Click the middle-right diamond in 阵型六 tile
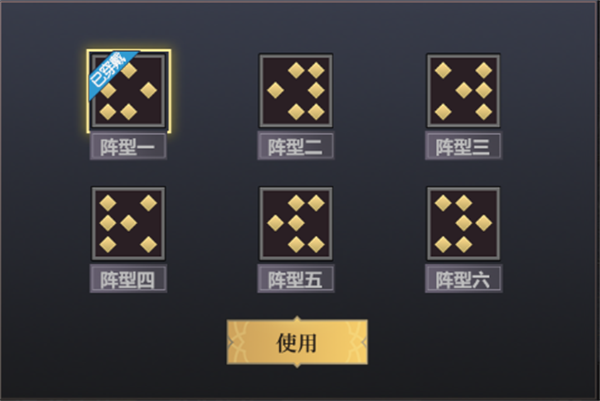 (x=484, y=223)
